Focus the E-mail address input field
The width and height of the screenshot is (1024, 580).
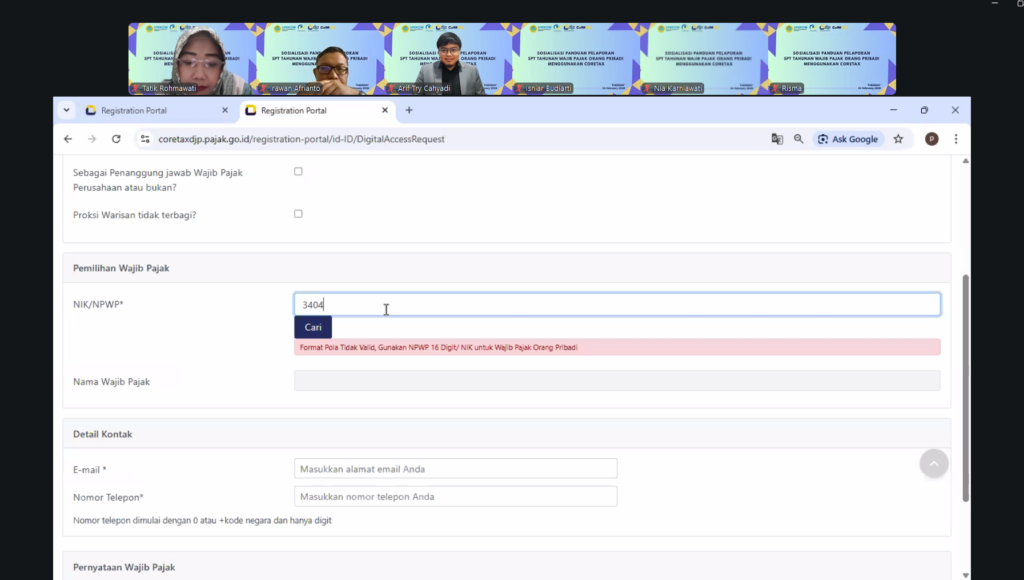pos(455,469)
